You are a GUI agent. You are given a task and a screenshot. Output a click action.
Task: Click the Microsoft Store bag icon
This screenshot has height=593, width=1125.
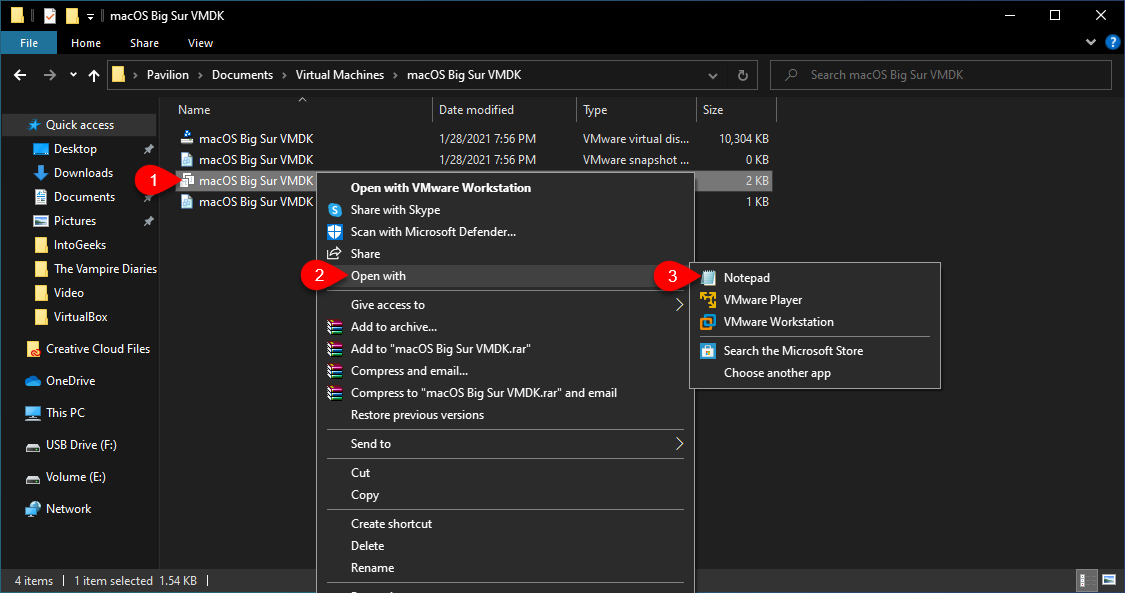[x=708, y=351]
